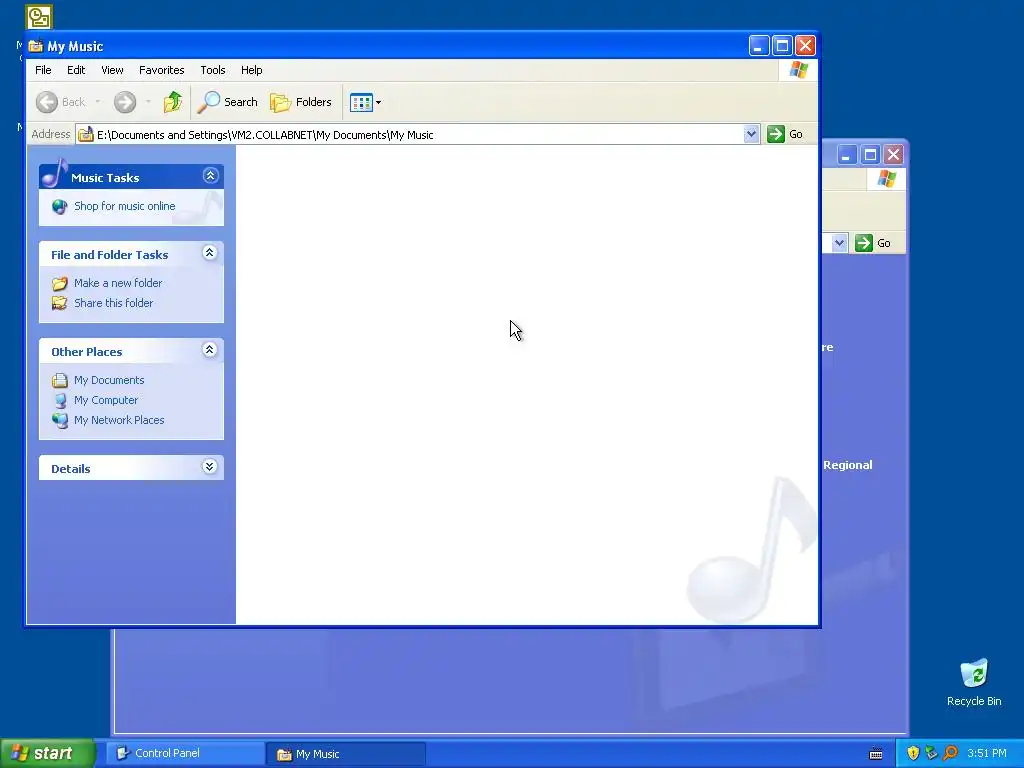Click the Make a new folder icon
This screenshot has height=768, width=1024.
pyautogui.click(x=59, y=283)
